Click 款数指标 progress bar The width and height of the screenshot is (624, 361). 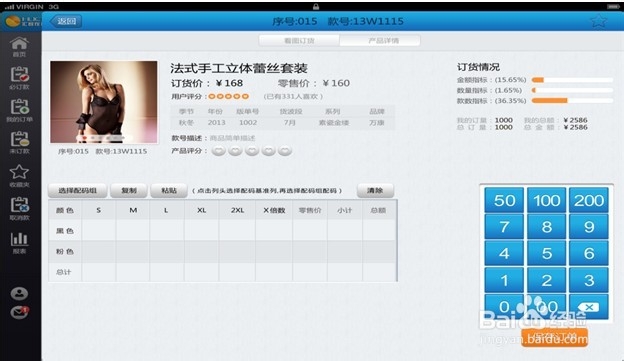[x=572, y=101]
